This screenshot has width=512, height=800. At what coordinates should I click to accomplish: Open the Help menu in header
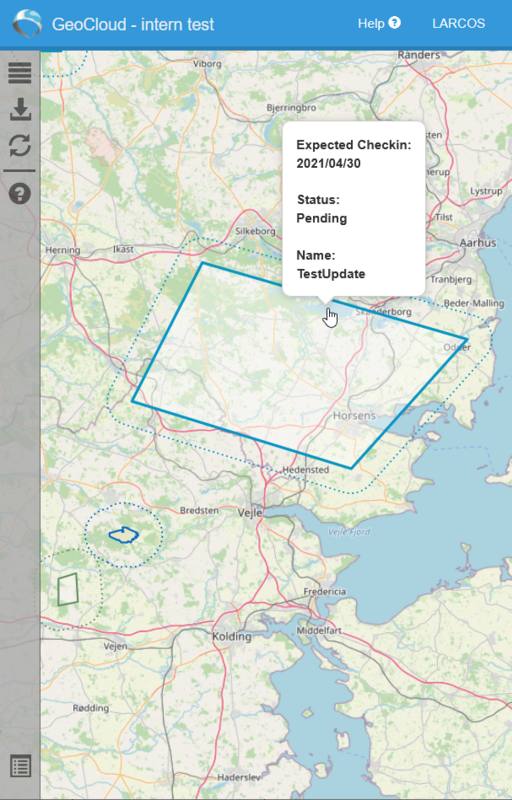pyautogui.click(x=379, y=23)
